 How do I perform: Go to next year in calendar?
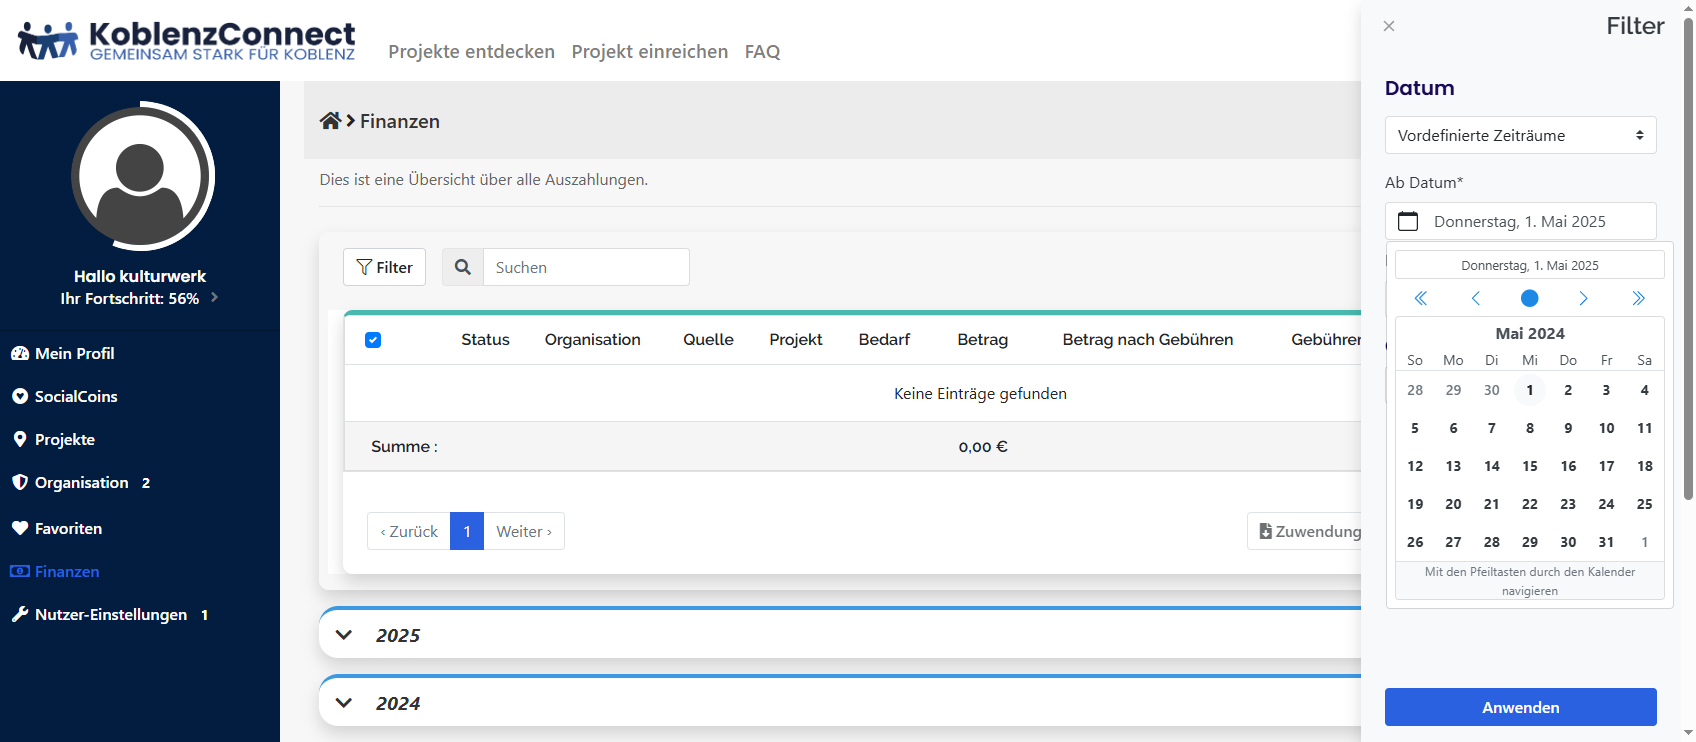(1638, 298)
